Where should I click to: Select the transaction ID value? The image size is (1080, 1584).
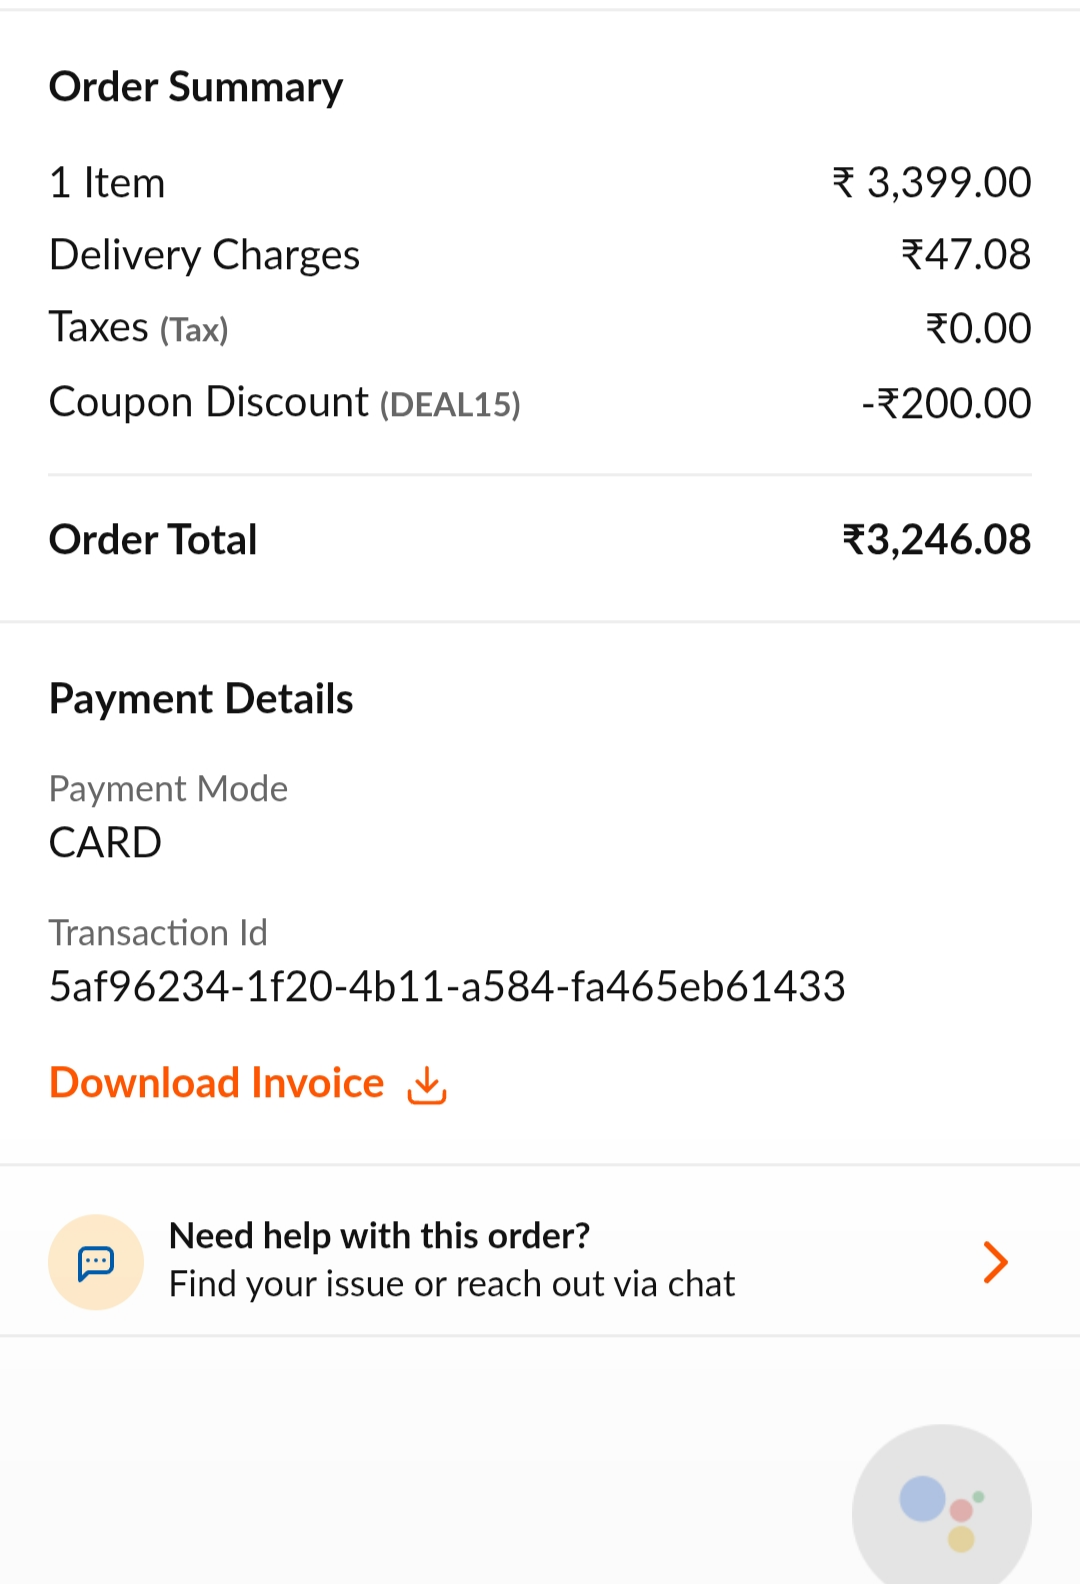pos(447,987)
